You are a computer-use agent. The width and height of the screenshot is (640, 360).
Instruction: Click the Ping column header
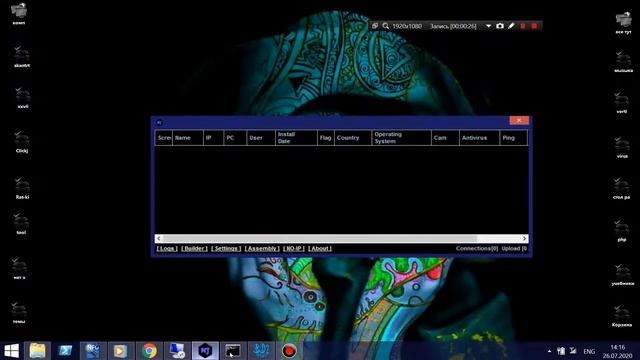(x=513, y=138)
